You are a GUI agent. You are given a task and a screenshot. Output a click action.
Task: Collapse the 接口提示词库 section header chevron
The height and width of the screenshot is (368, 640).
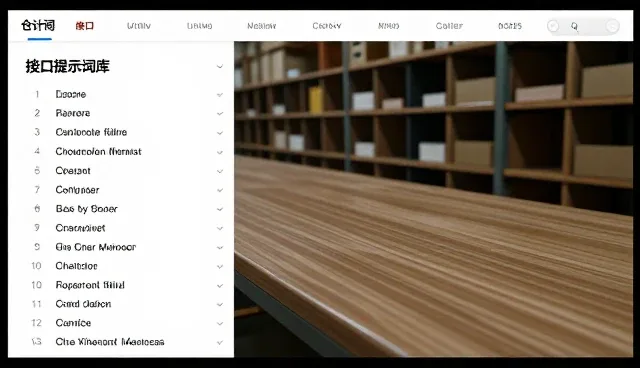tap(220, 67)
